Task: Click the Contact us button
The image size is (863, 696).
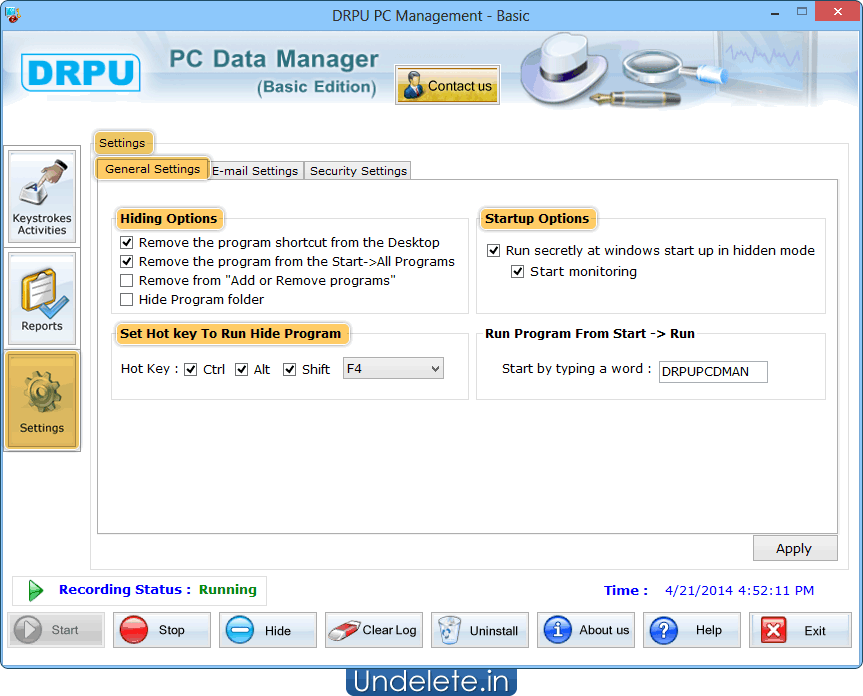Action: [x=447, y=85]
